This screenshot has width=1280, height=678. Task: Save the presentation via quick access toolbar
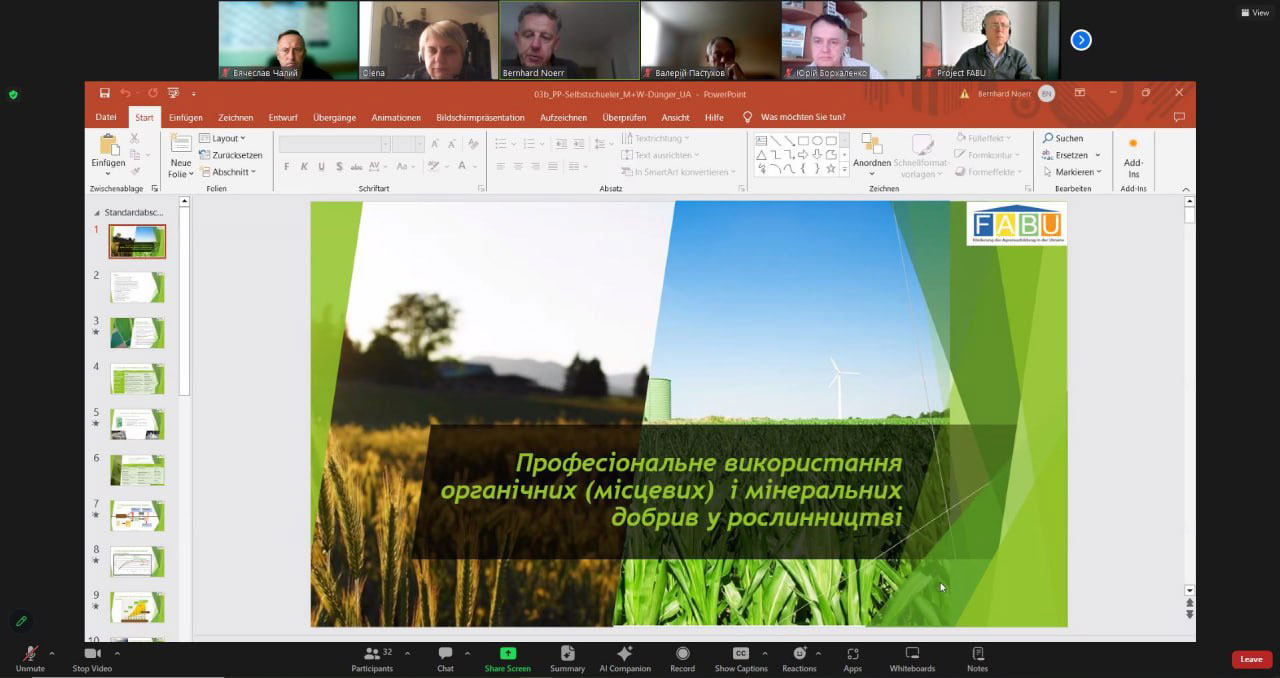click(x=105, y=93)
